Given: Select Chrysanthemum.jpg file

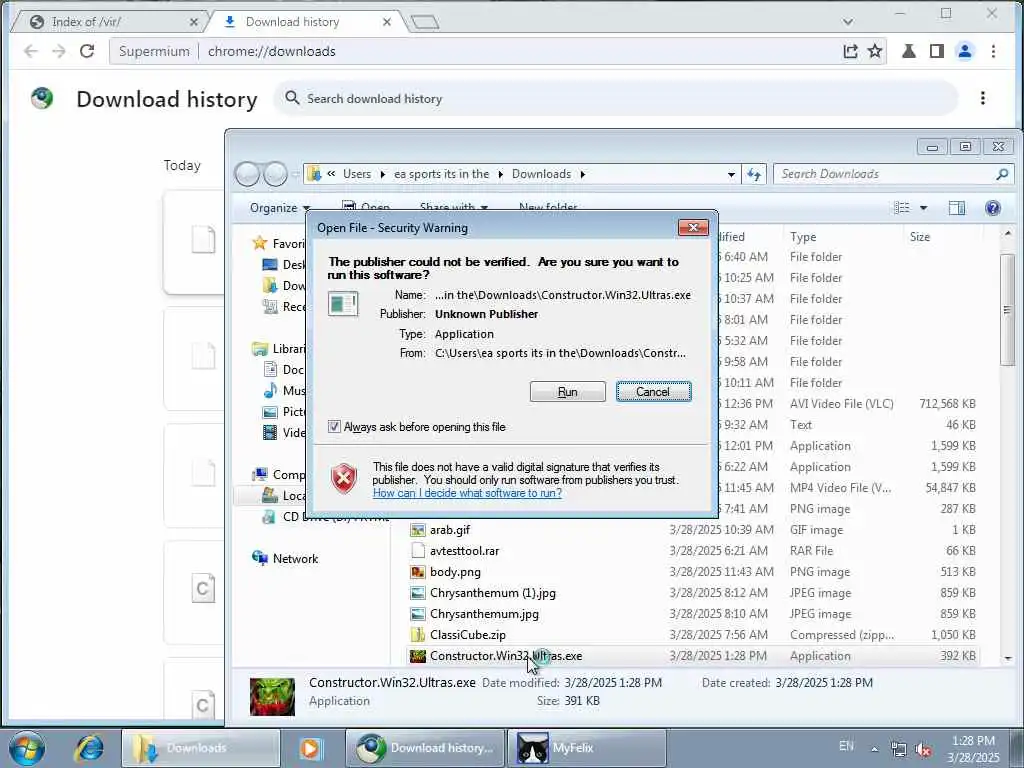Looking at the screenshot, I should click(484, 614).
